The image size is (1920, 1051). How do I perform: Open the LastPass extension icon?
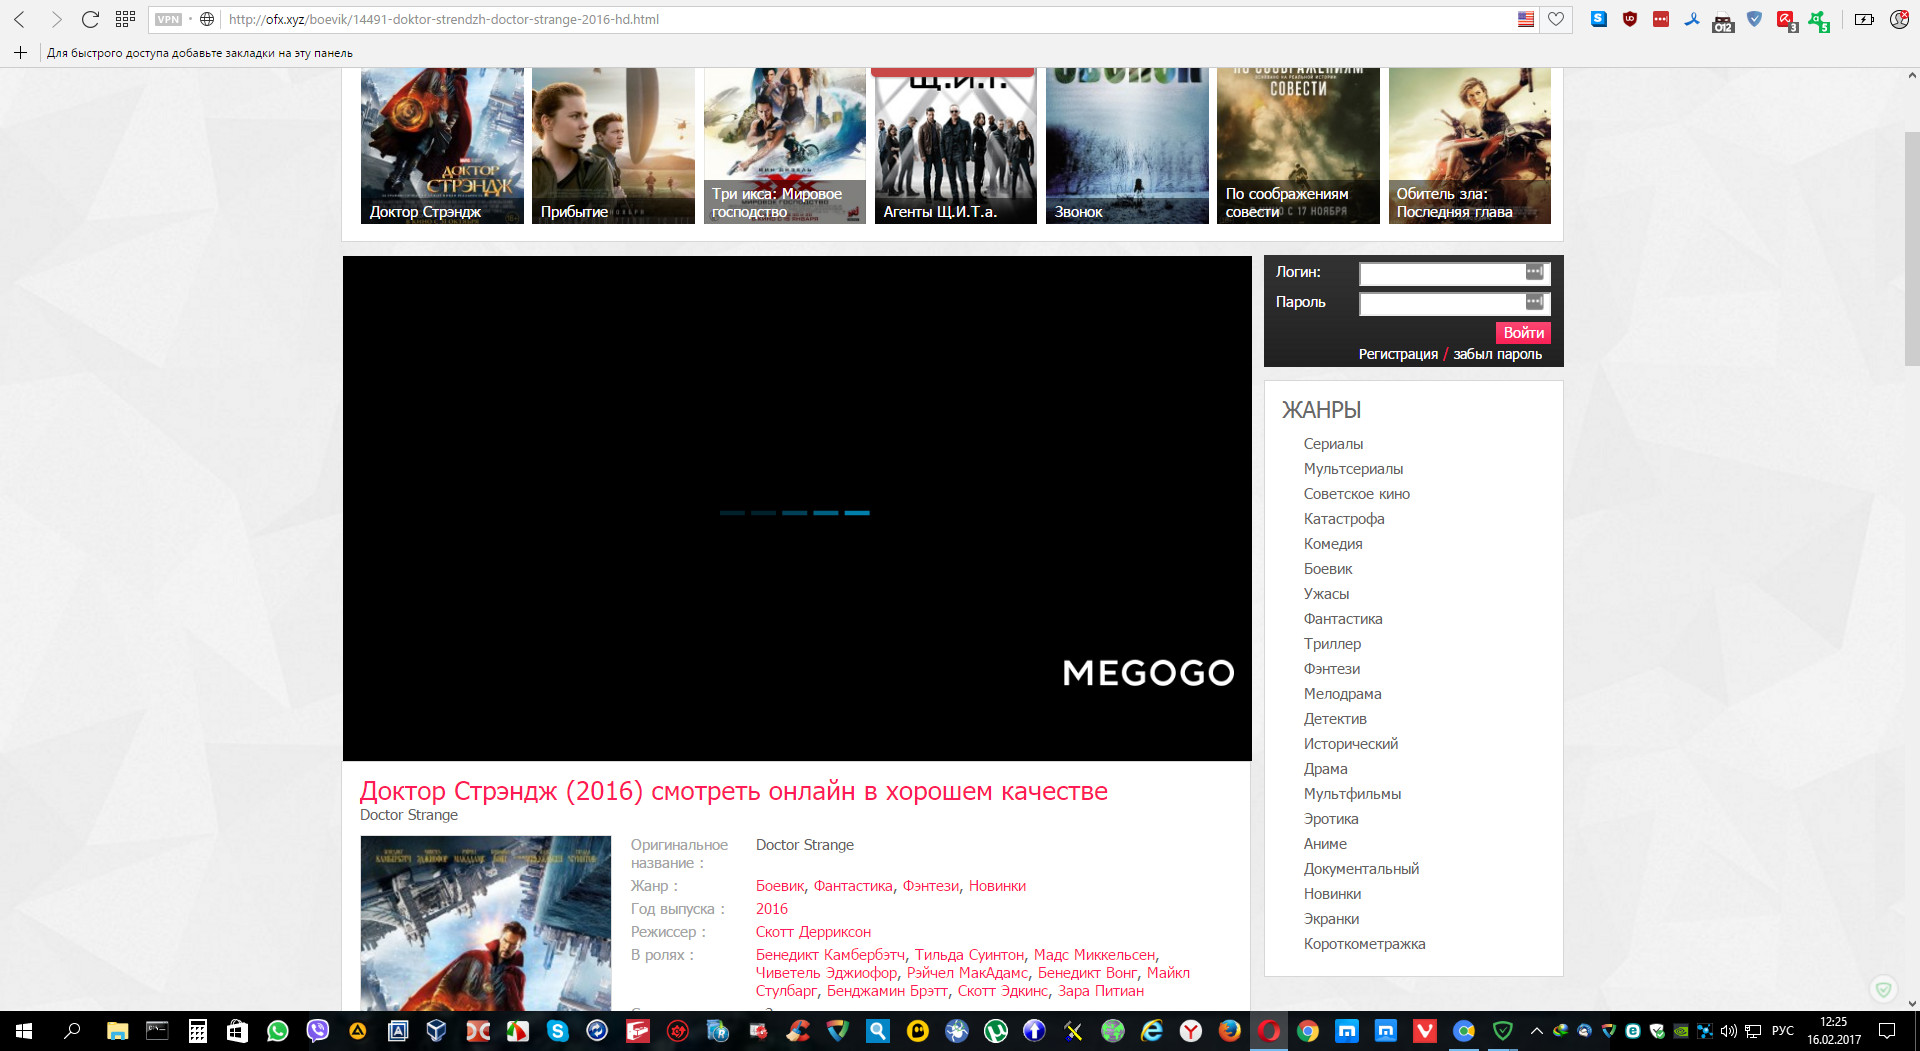1661,19
